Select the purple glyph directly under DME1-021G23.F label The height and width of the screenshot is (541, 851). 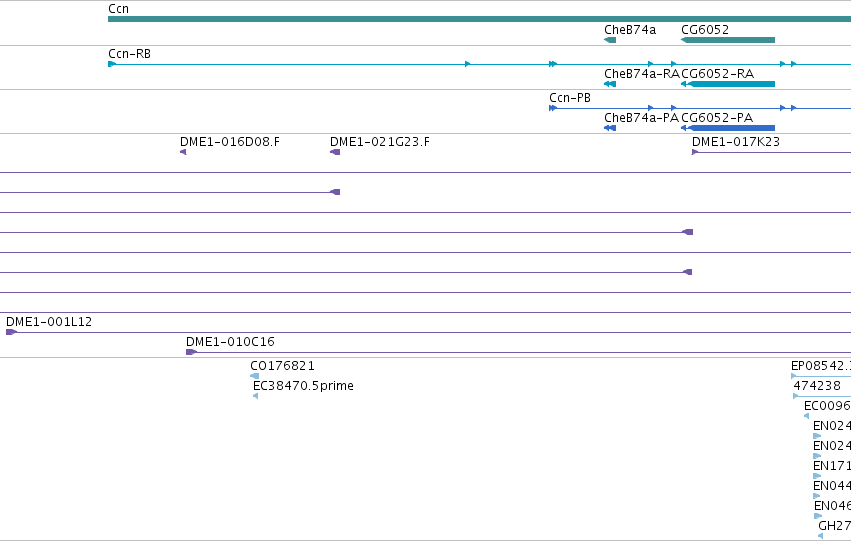335,152
